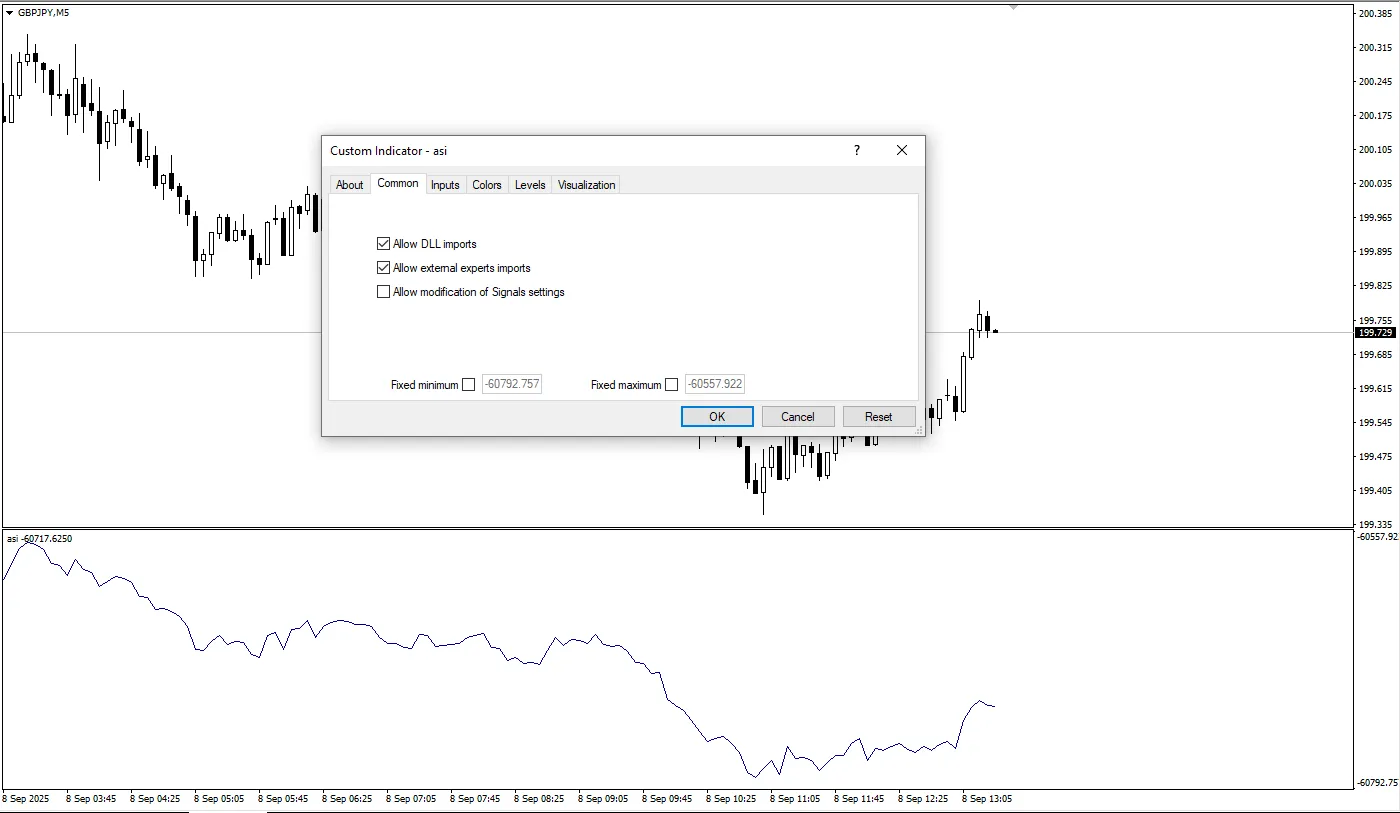Click the chart shift triangle marker
The height and width of the screenshot is (813, 1400).
pos(1013,7)
